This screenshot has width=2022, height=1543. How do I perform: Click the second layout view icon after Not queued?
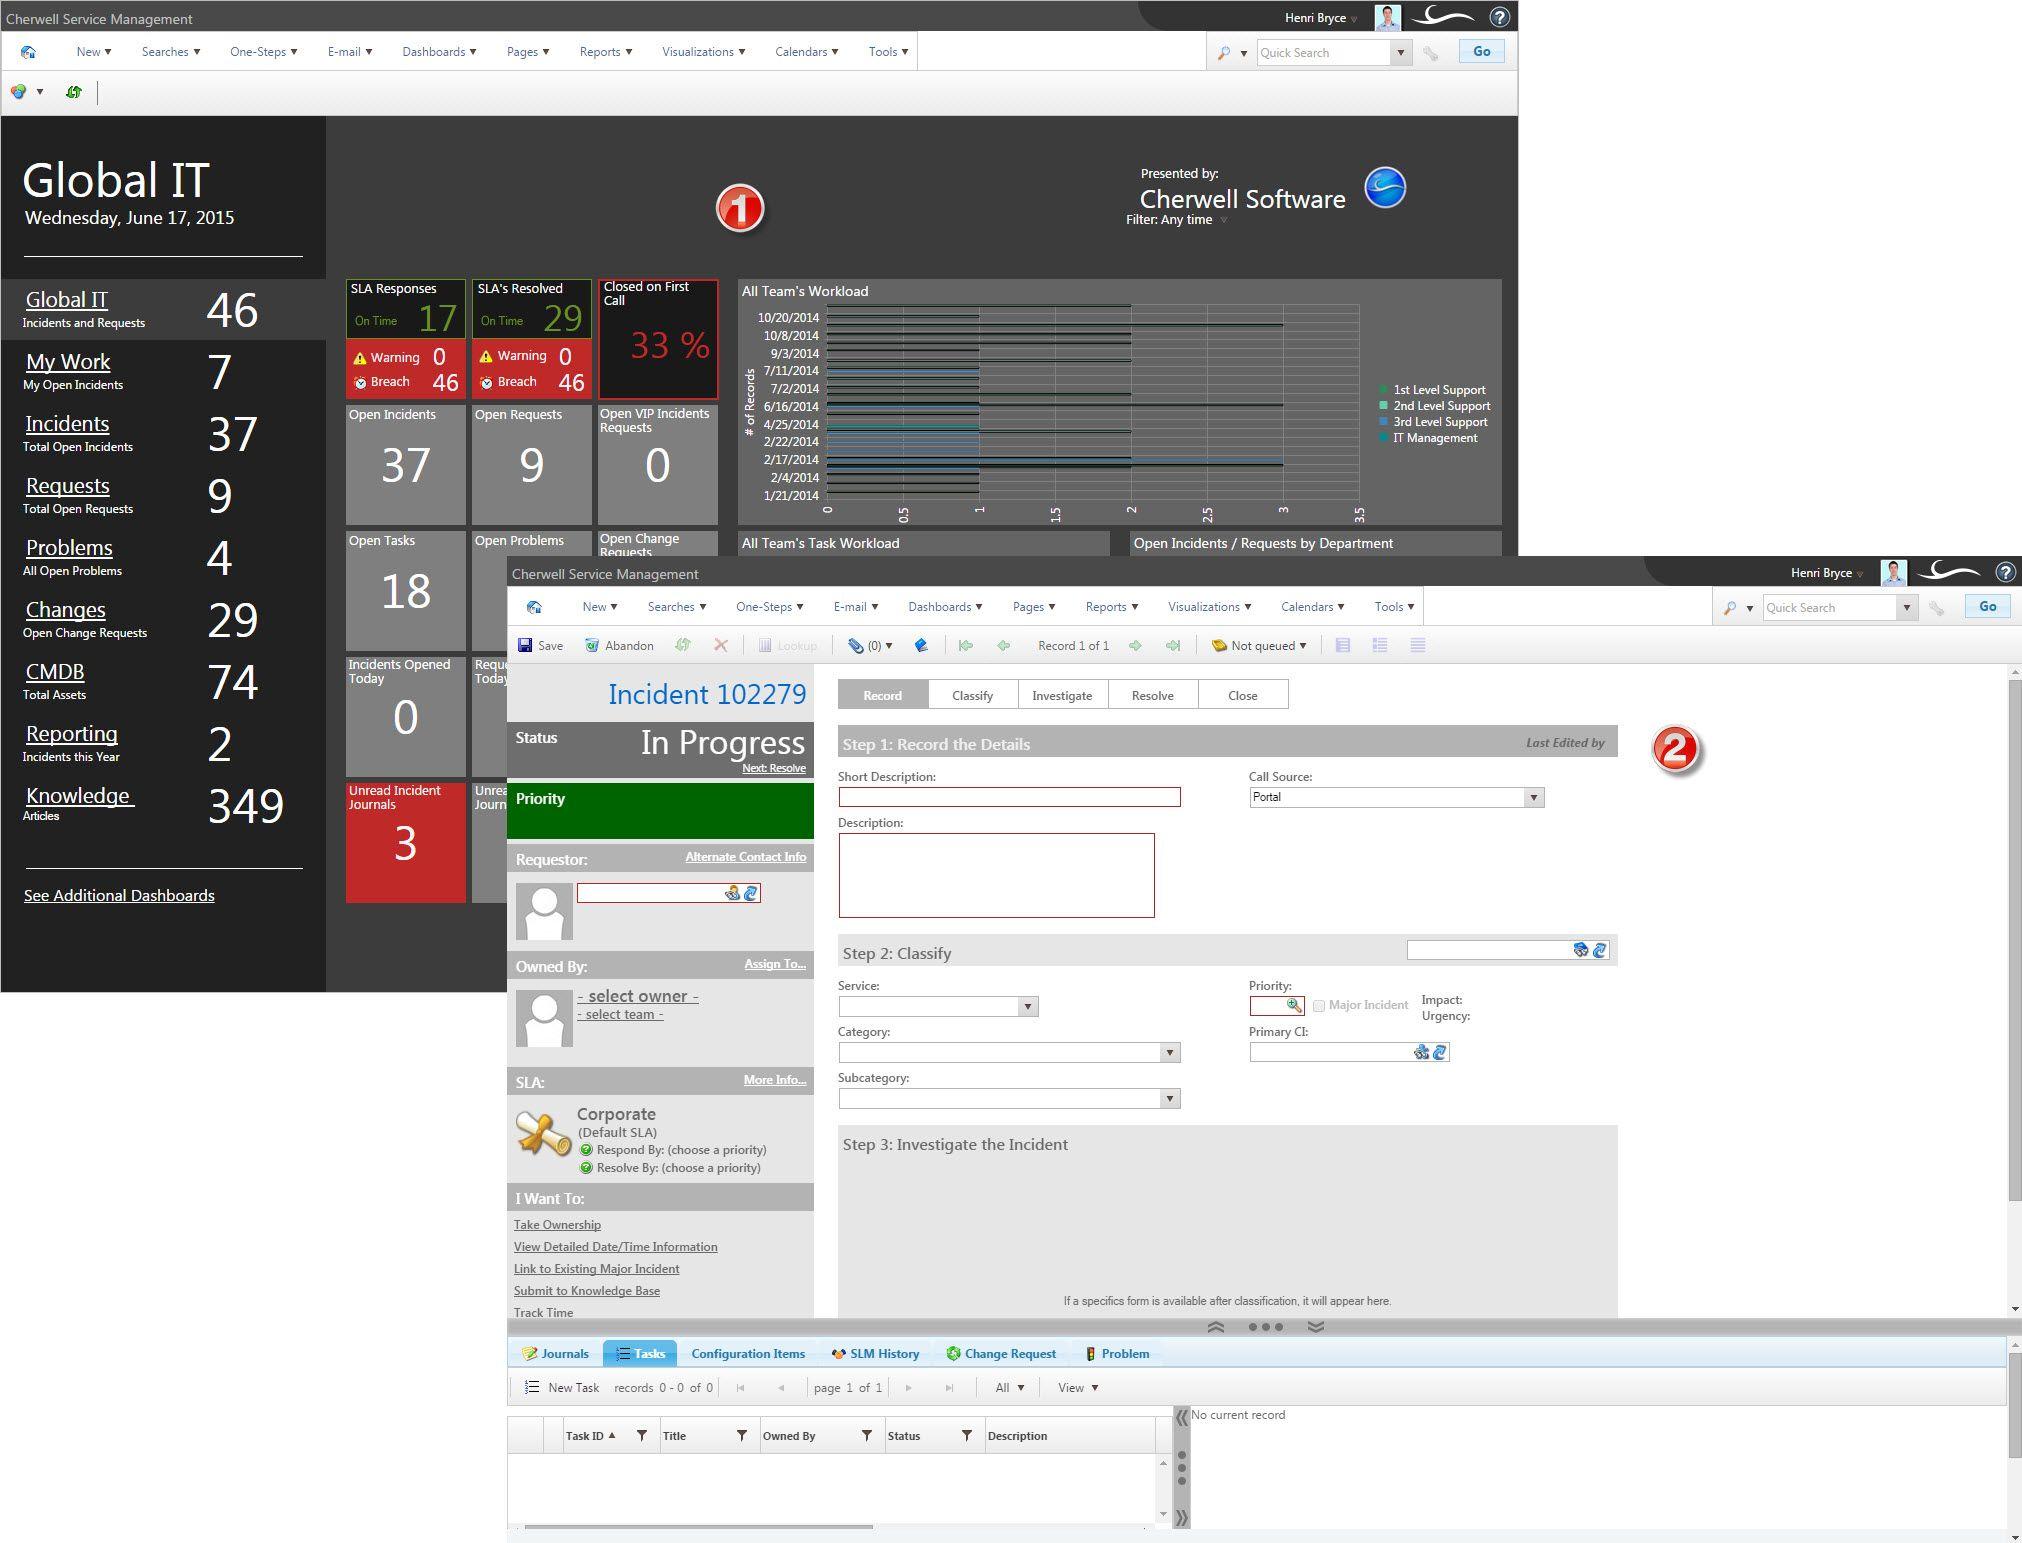pyautogui.click(x=1380, y=646)
